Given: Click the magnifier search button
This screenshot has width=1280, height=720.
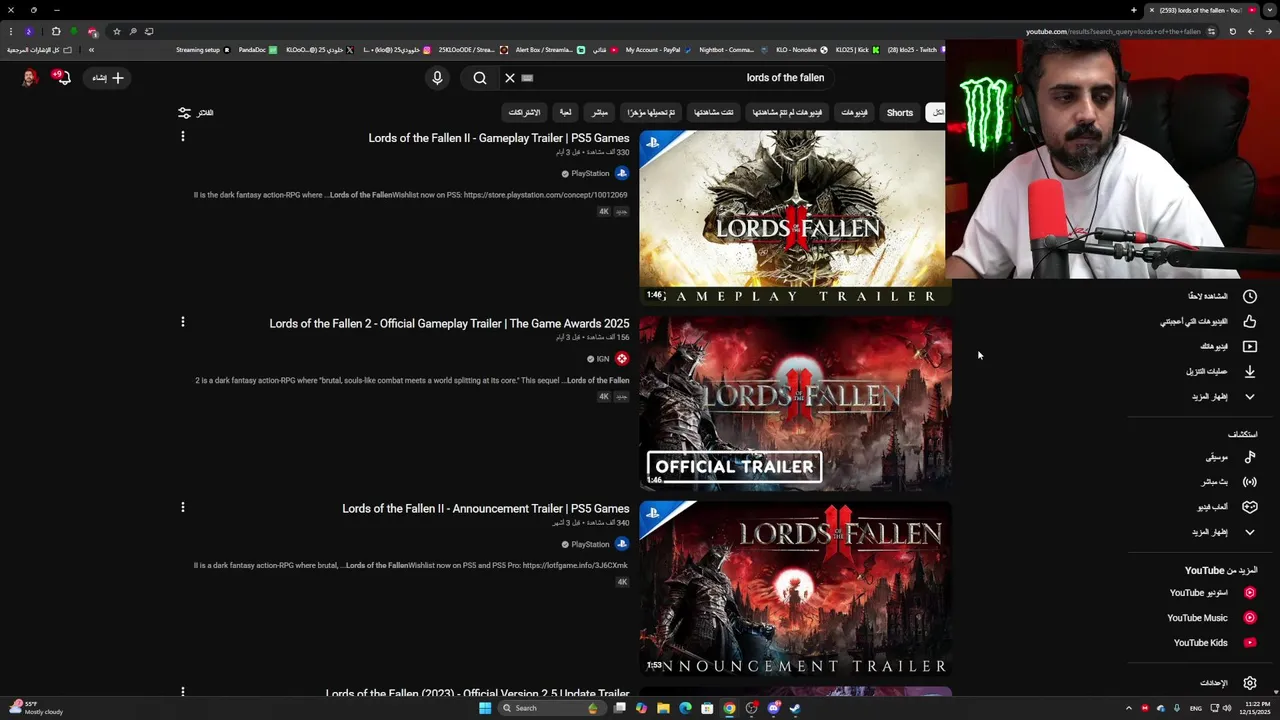Looking at the screenshot, I should pyautogui.click(x=480, y=78).
